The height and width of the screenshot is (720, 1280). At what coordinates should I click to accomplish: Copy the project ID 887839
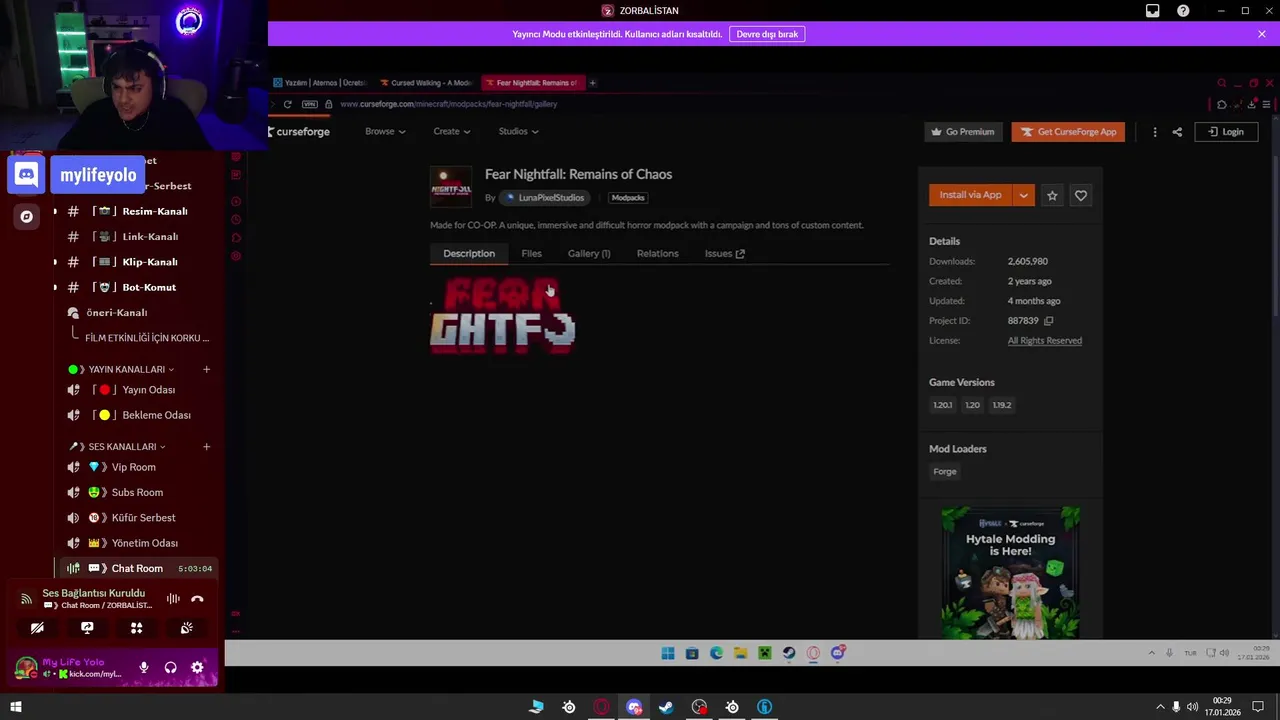coord(1048,321)
